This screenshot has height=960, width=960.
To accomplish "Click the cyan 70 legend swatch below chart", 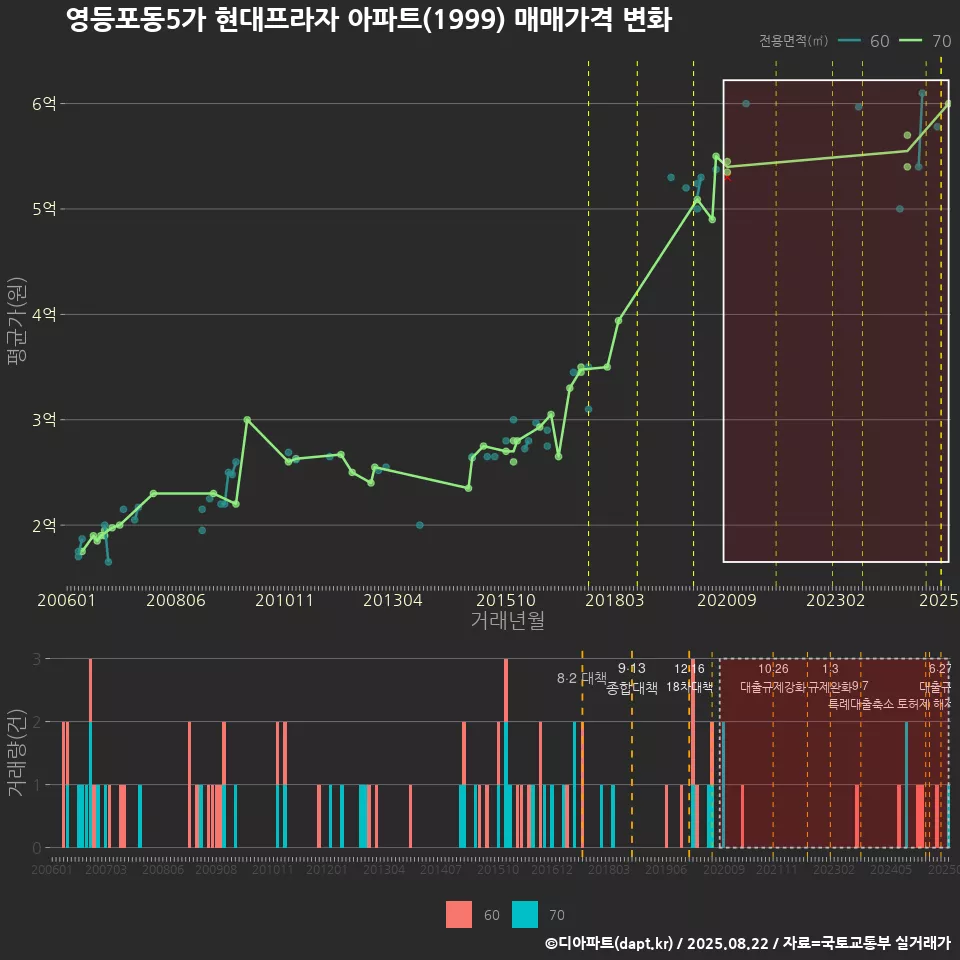I will click(524, 914).
